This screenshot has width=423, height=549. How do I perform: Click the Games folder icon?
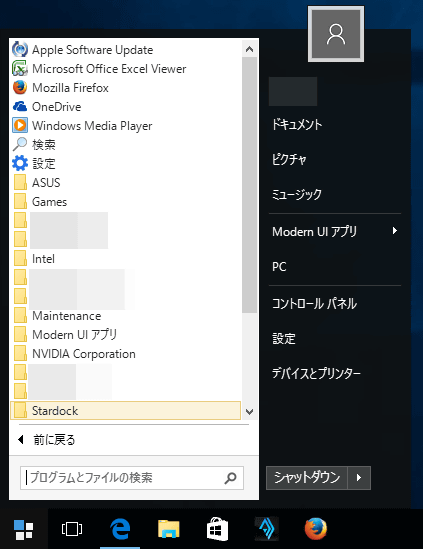(21, 201)
